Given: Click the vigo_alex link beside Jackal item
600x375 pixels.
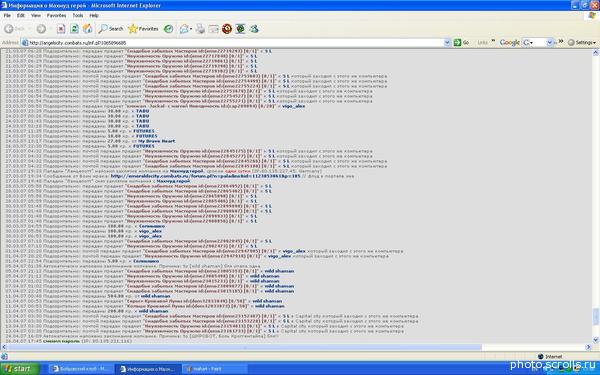Looking at the screenshot, I should coord(293,106).
